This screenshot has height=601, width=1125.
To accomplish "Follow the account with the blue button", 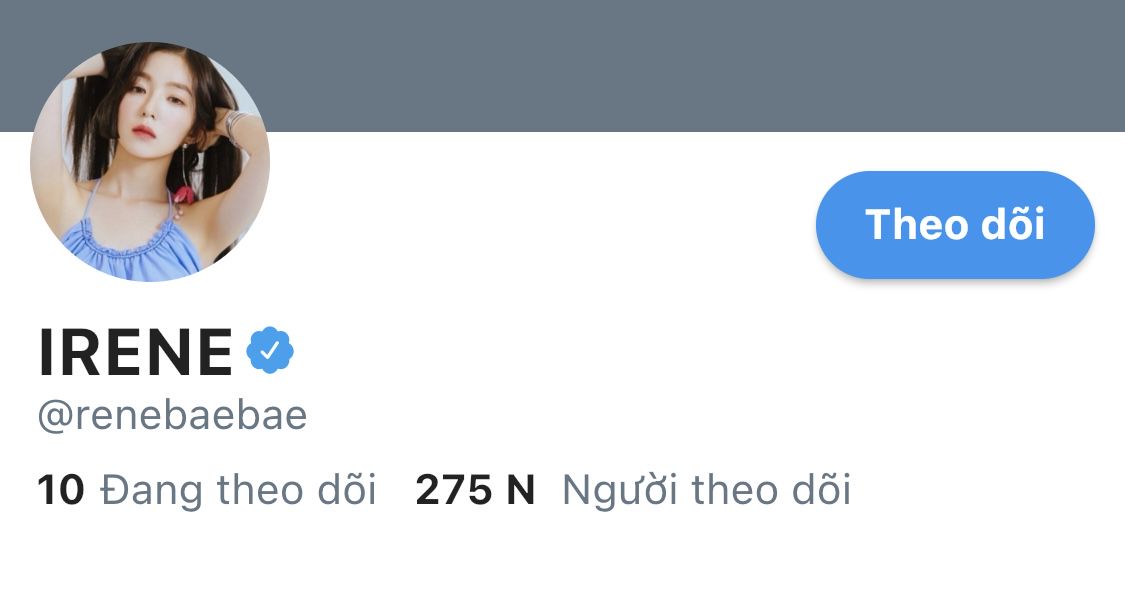I will pos(955,225).
